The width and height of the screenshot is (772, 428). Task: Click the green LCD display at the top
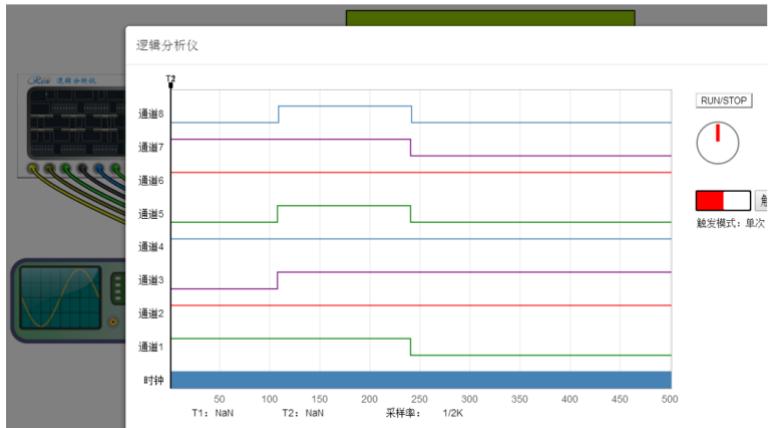tap(490, 18)
